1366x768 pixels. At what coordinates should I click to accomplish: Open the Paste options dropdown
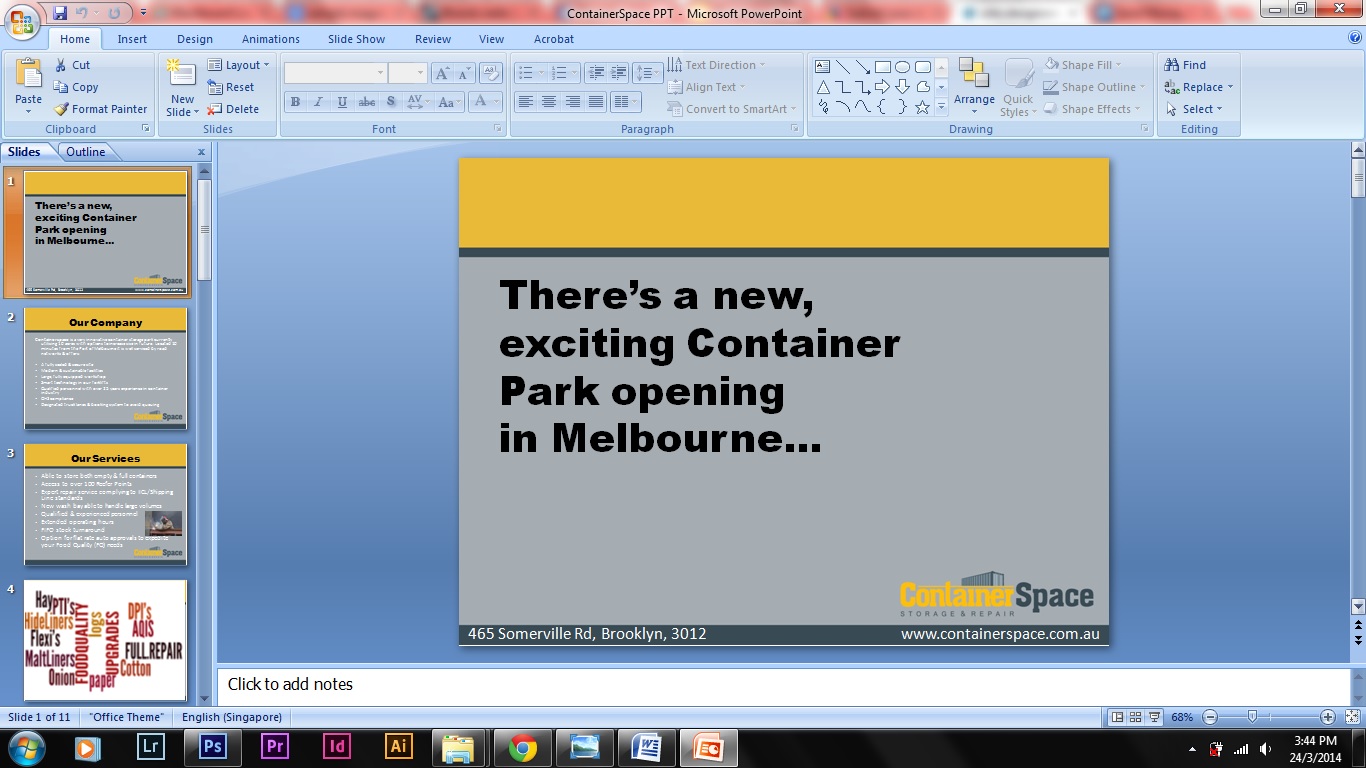(x=29, y=106)
